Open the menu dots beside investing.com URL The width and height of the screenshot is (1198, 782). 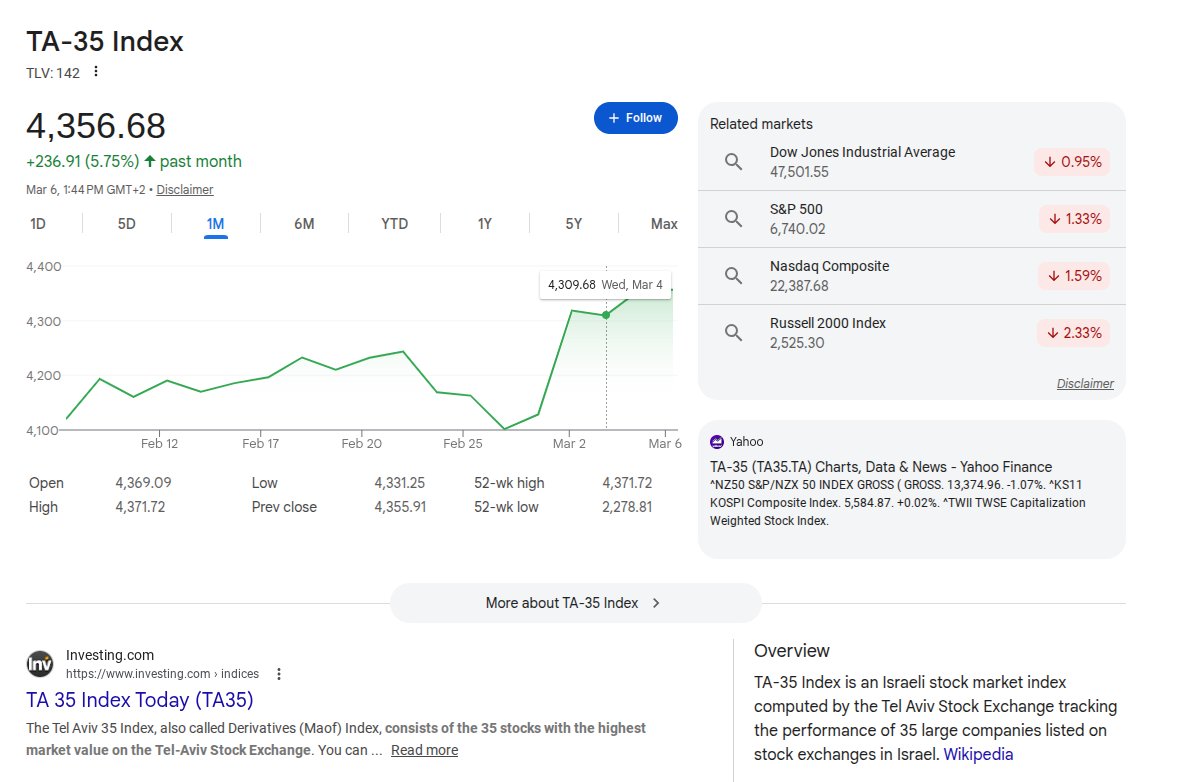click(x=279, y=674)
